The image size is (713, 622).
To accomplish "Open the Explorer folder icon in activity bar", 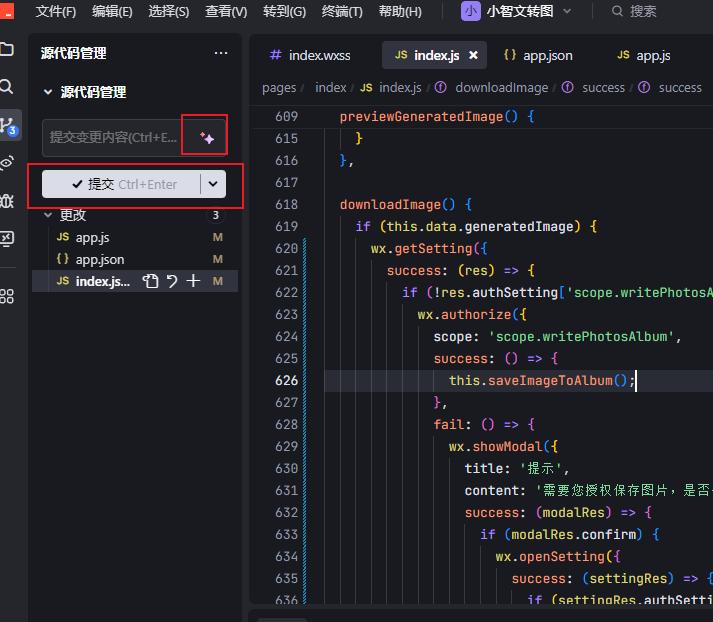I will click(x=8, y=49).
